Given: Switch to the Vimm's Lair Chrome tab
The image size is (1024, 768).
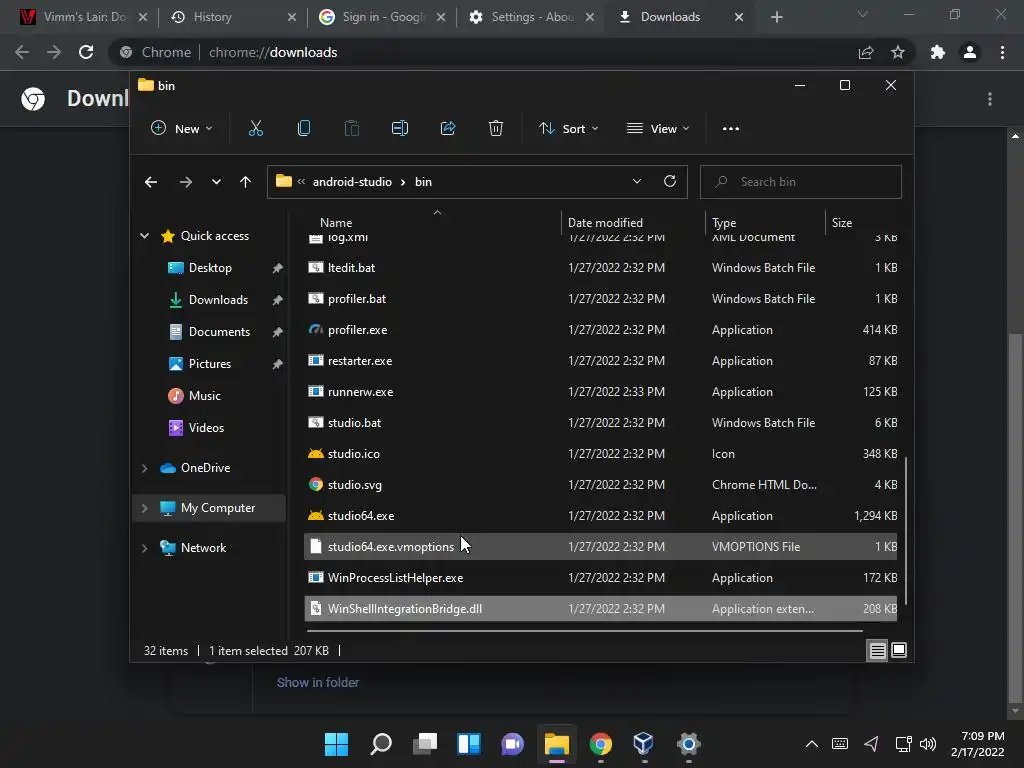Looking at the screenshot, I should pos(84,17).
